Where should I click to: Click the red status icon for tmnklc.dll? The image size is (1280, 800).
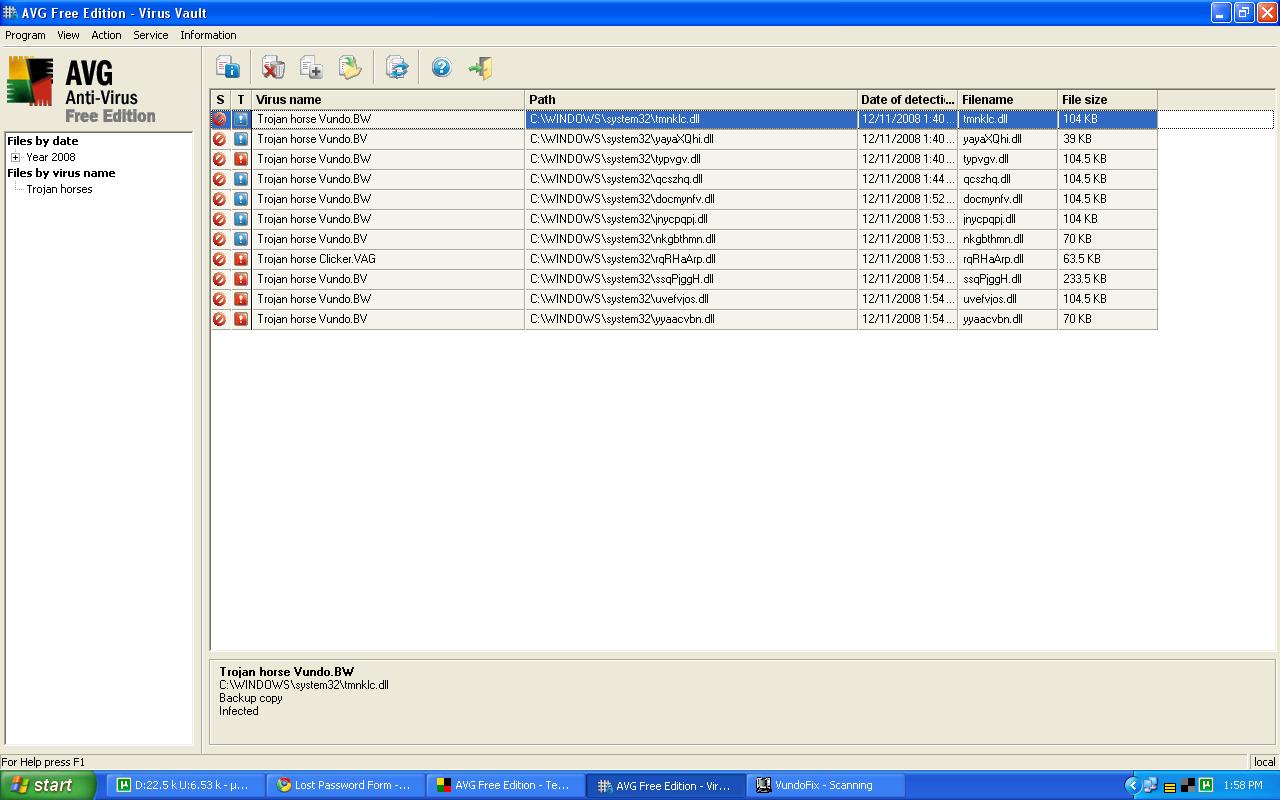coord(220,119)
